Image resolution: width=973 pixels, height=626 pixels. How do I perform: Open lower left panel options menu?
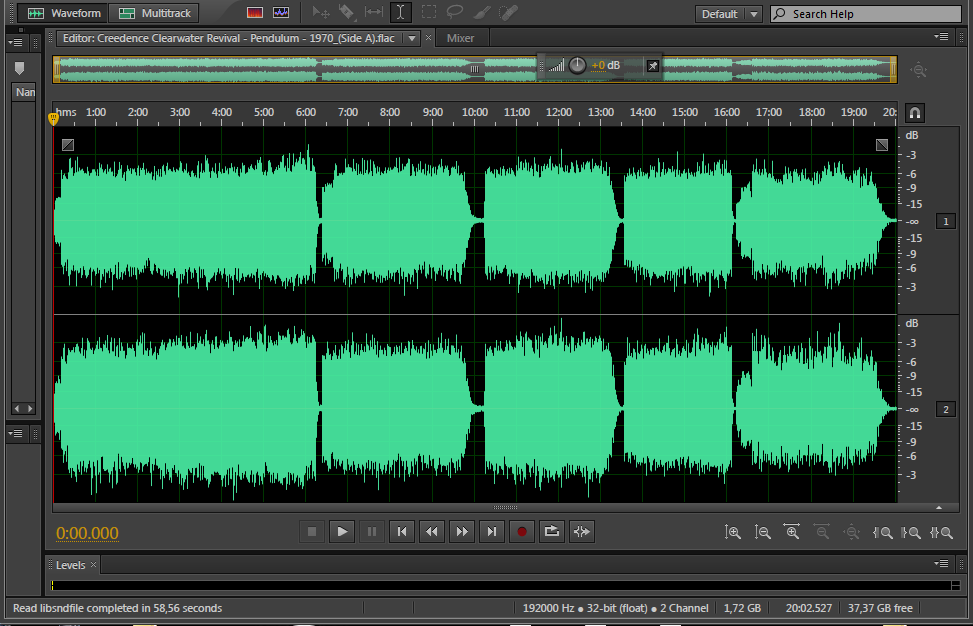(15, 433)
